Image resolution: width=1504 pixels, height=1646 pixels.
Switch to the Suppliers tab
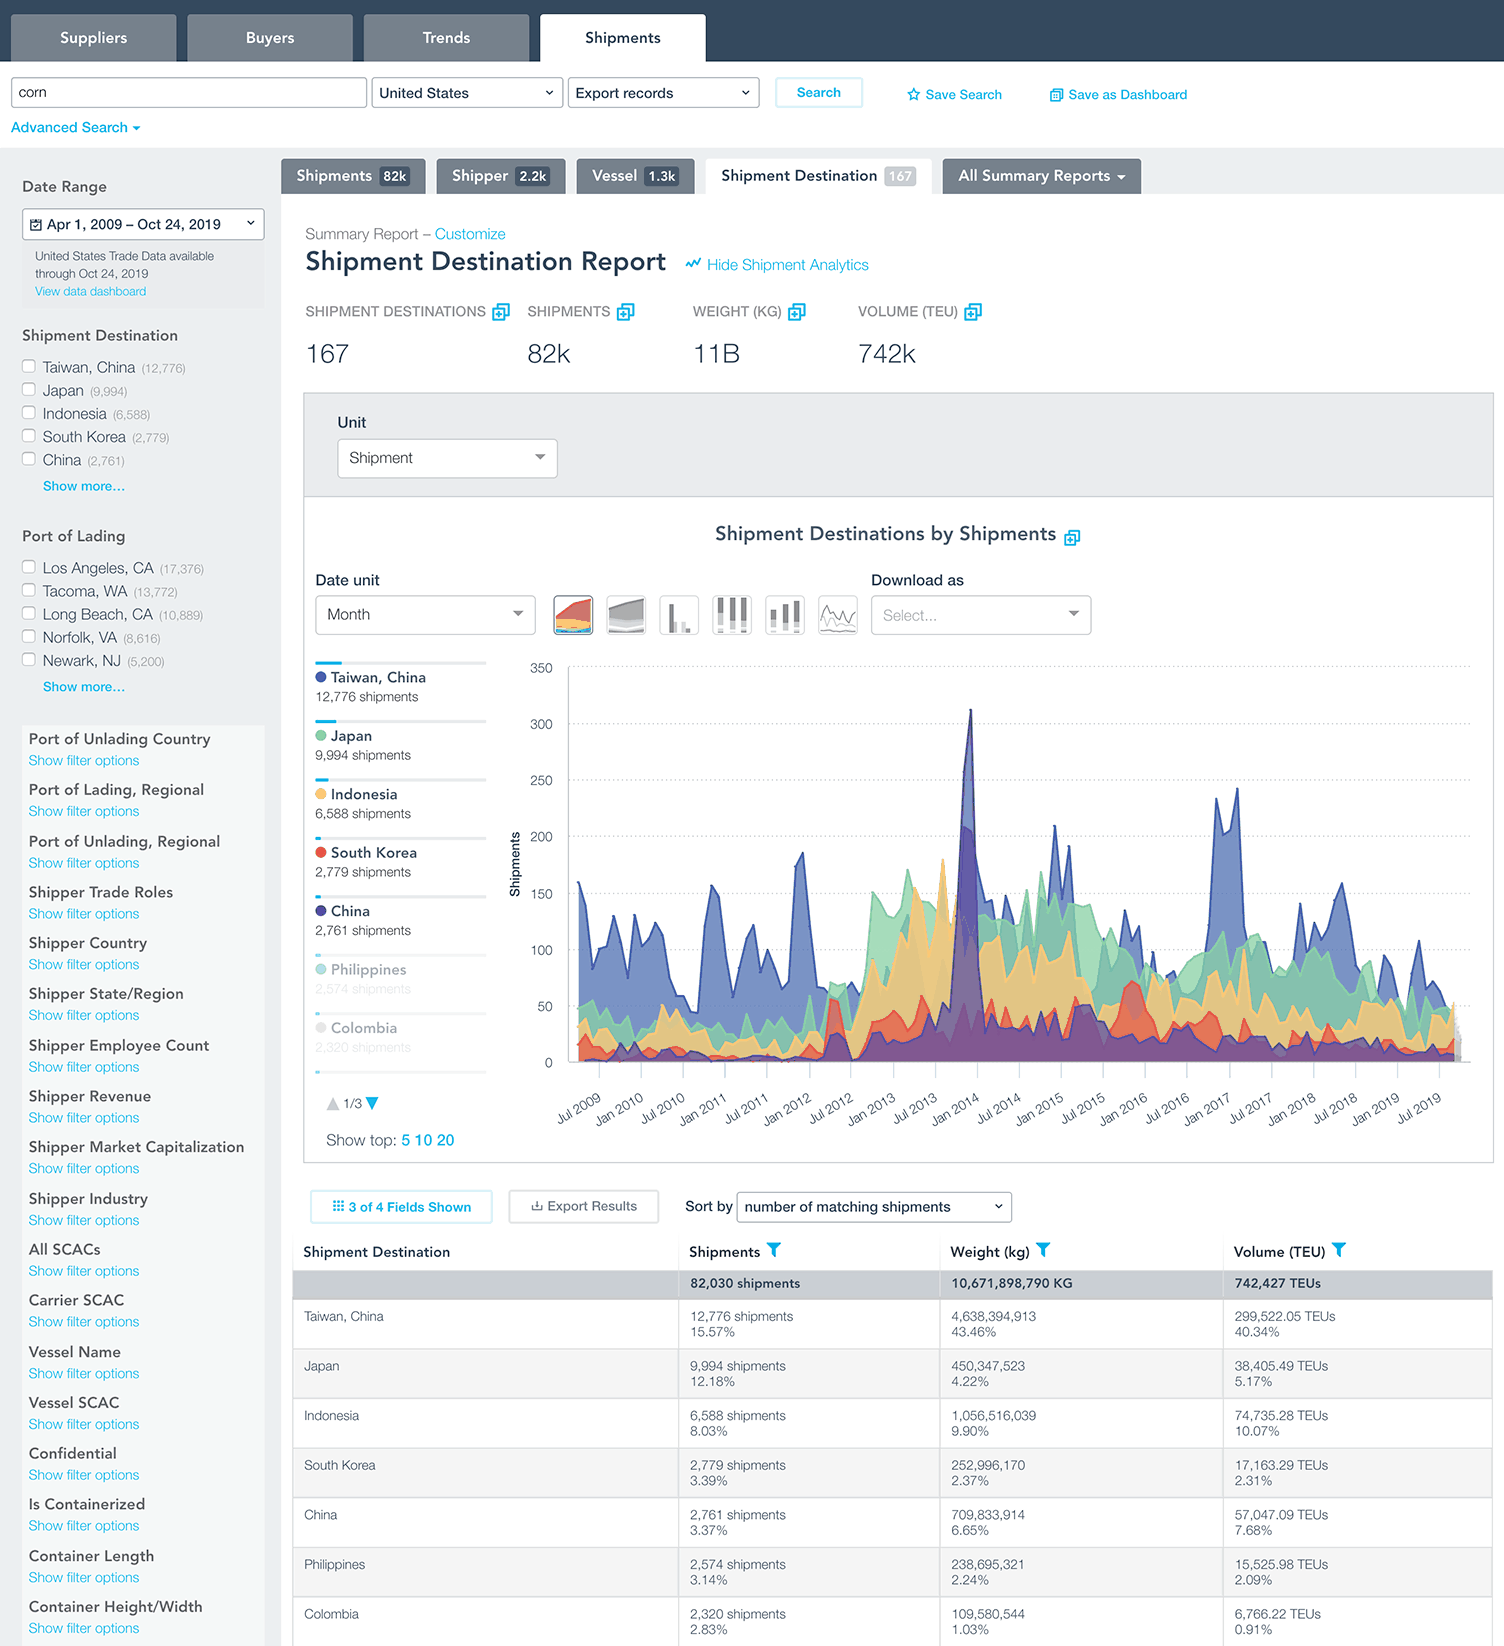tap(94, 38)
